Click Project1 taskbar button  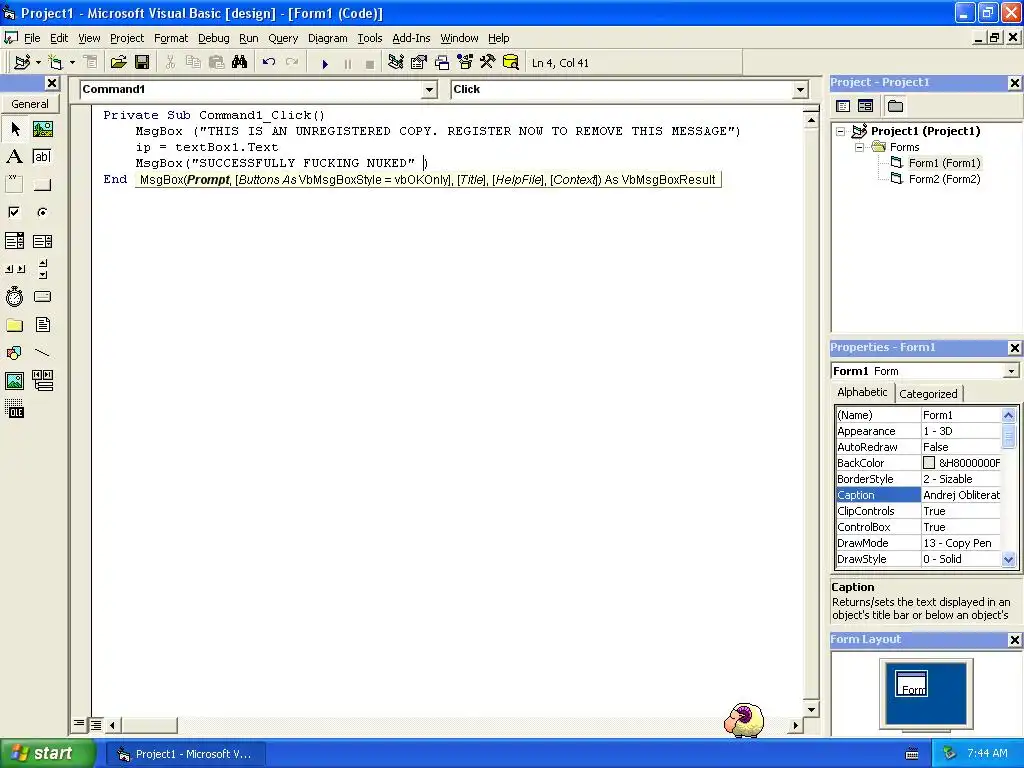[x=184, y=754]
